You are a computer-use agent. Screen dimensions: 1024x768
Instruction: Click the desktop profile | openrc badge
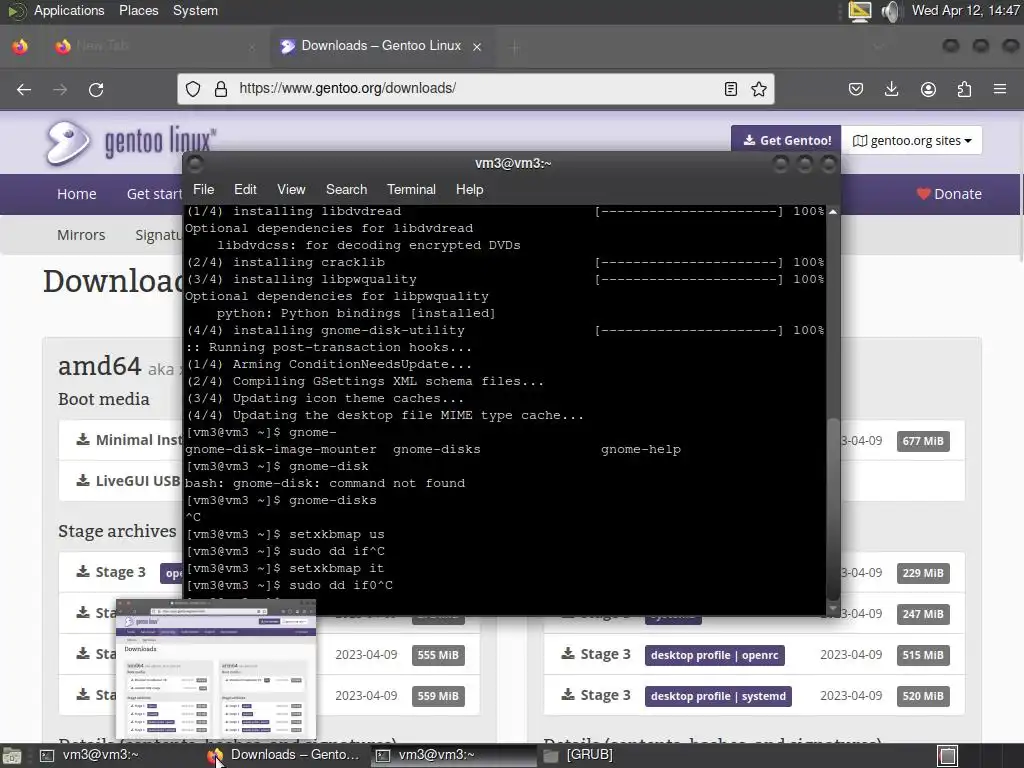pos(714,655)
